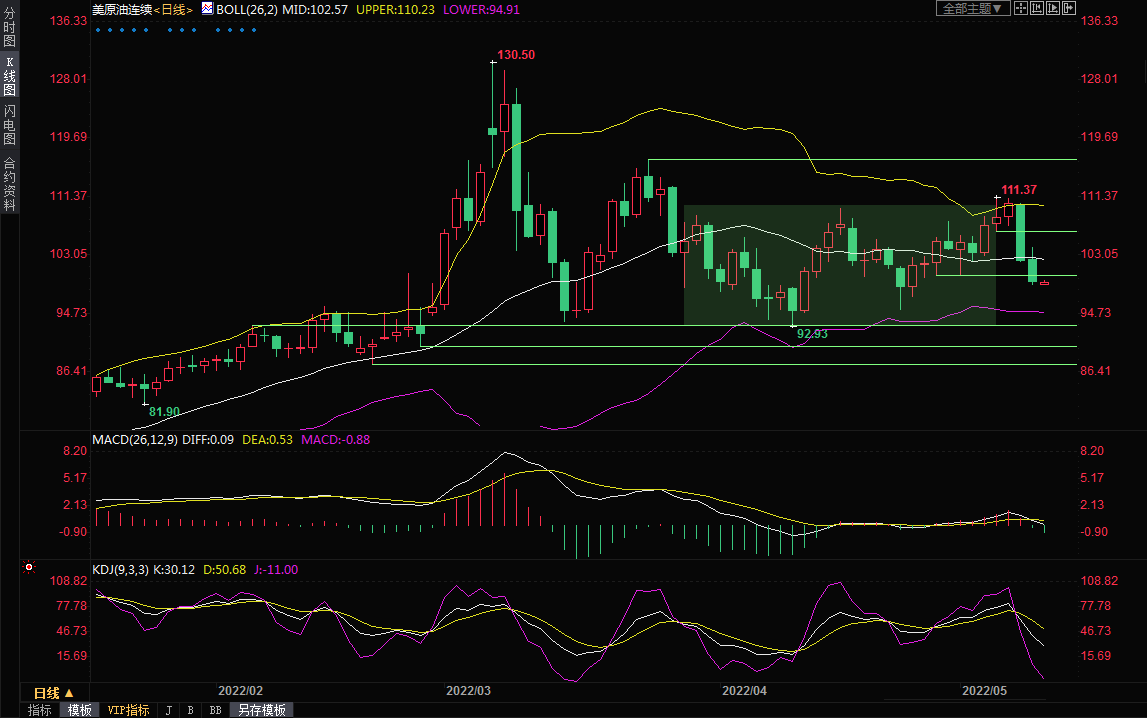Select the 模板 tab at bottom
Screen dimensions: 1147x718
(80, 710)
